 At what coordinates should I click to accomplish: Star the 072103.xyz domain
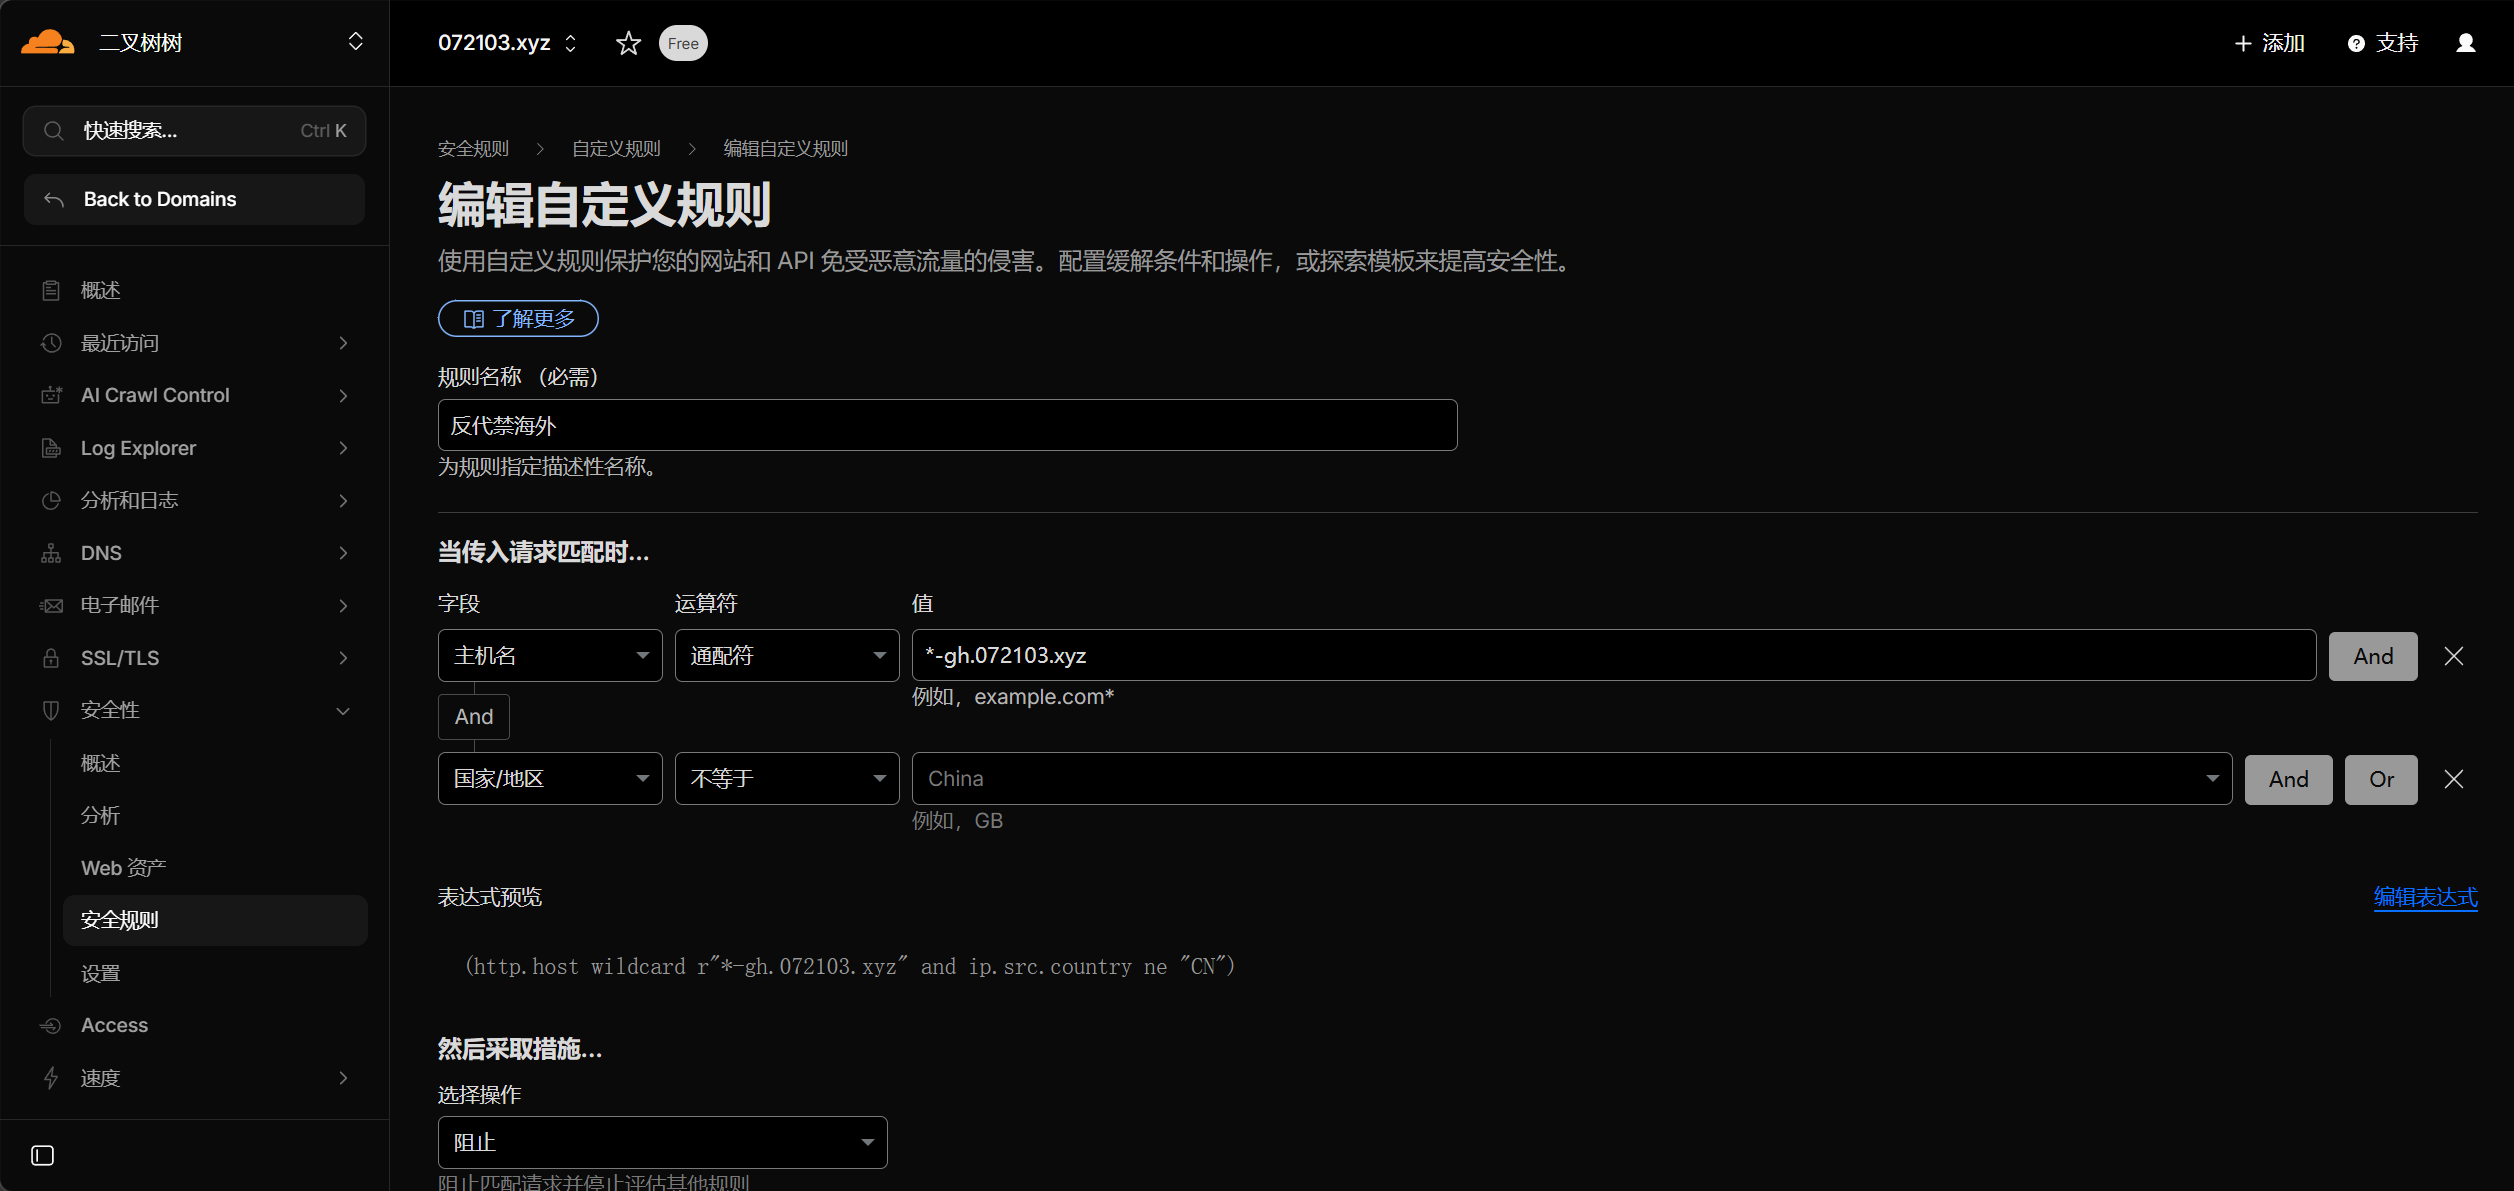click(x=628, y=43)
